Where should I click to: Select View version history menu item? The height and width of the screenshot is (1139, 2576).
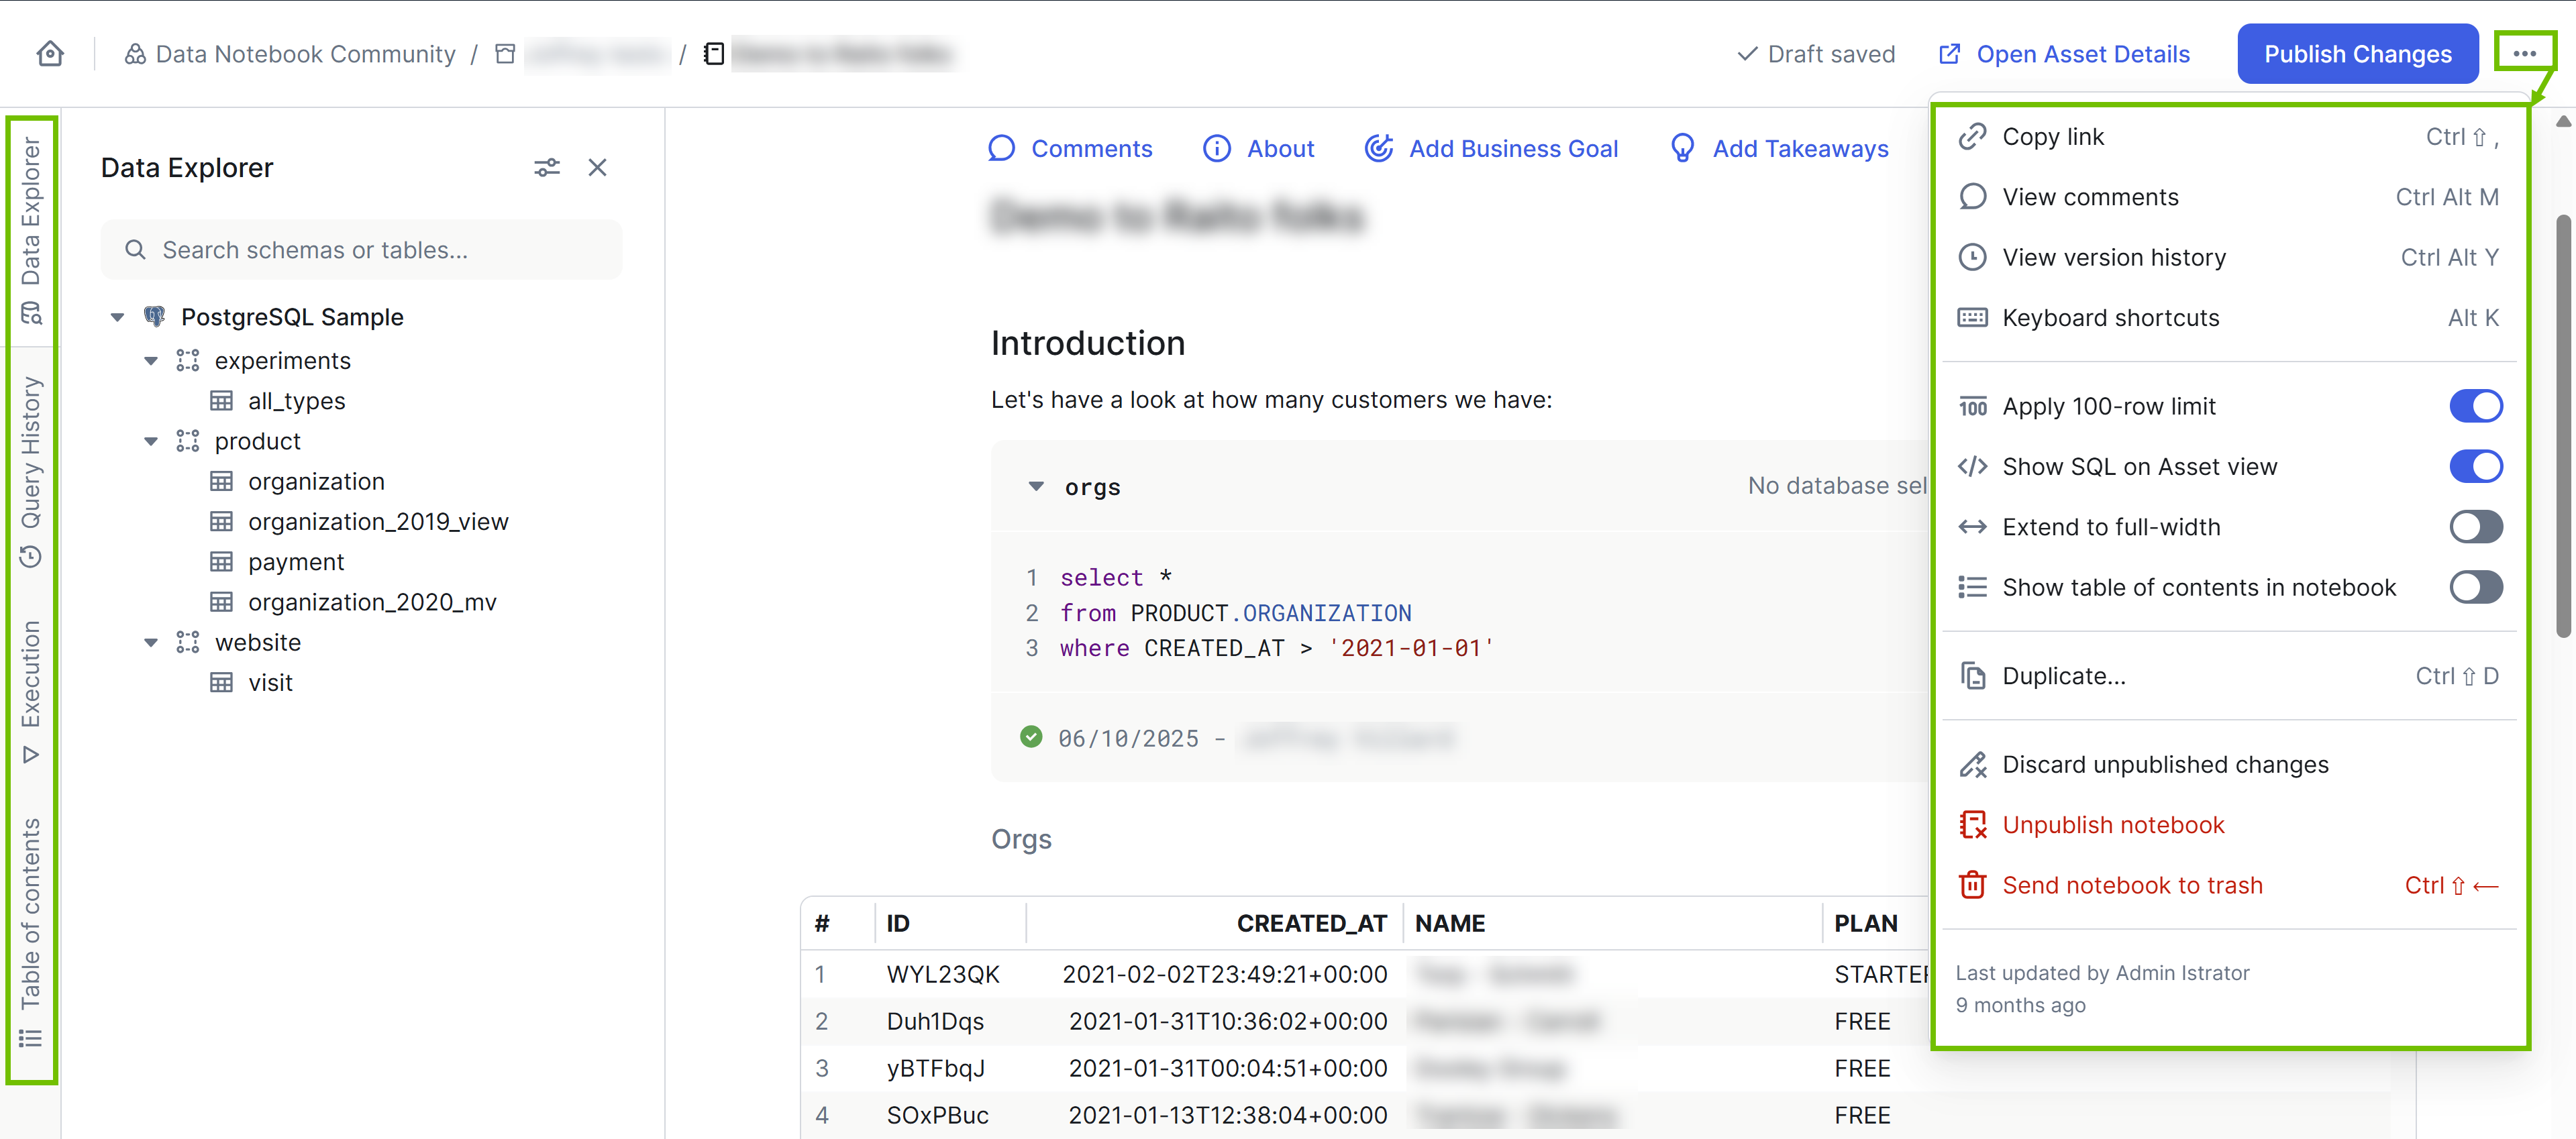coord(2113,258)
